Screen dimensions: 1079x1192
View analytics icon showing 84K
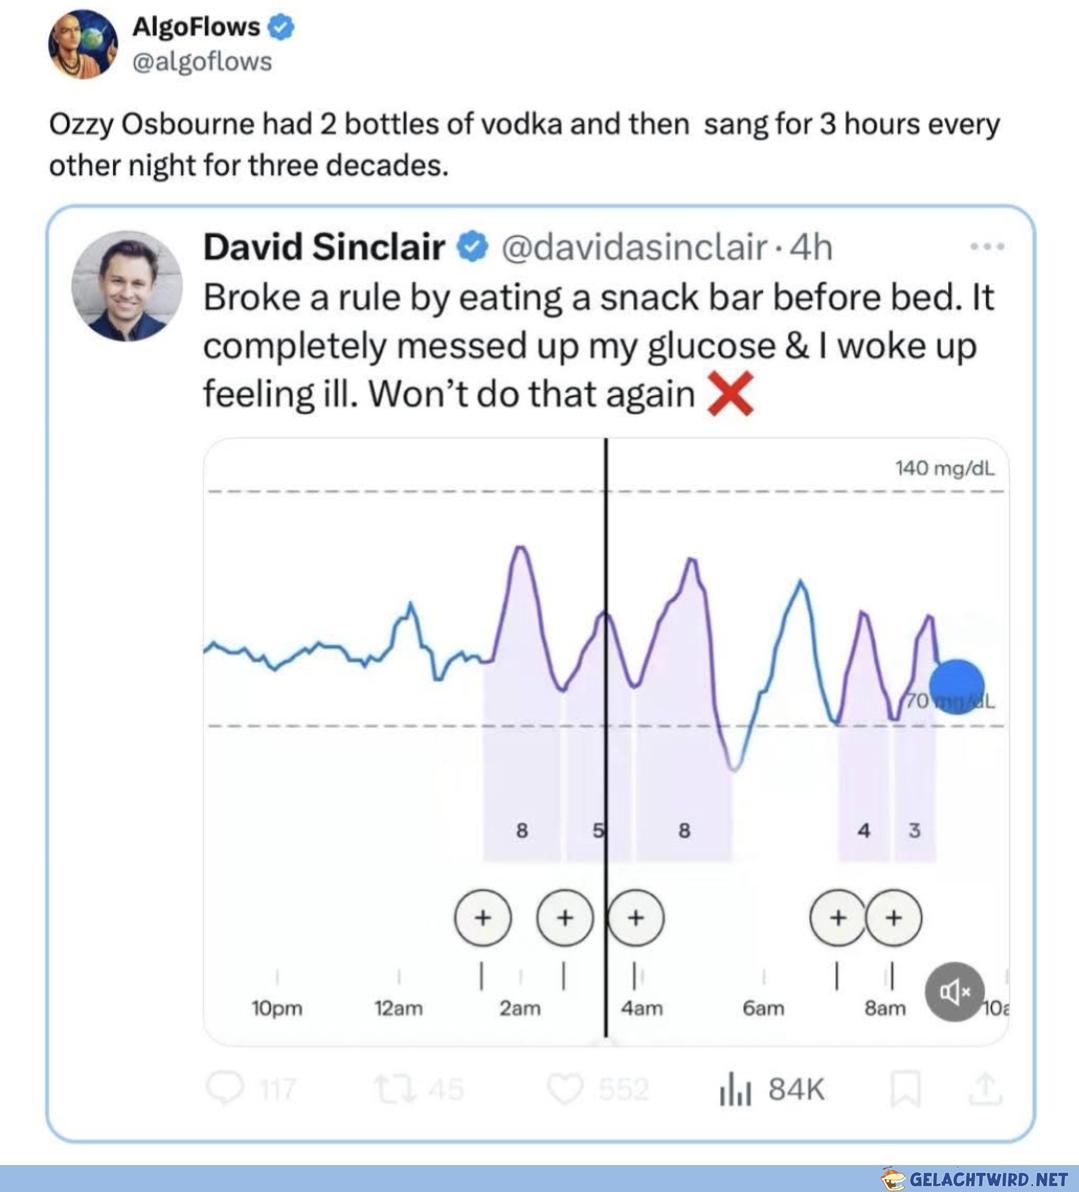[x=735, y=1089]
